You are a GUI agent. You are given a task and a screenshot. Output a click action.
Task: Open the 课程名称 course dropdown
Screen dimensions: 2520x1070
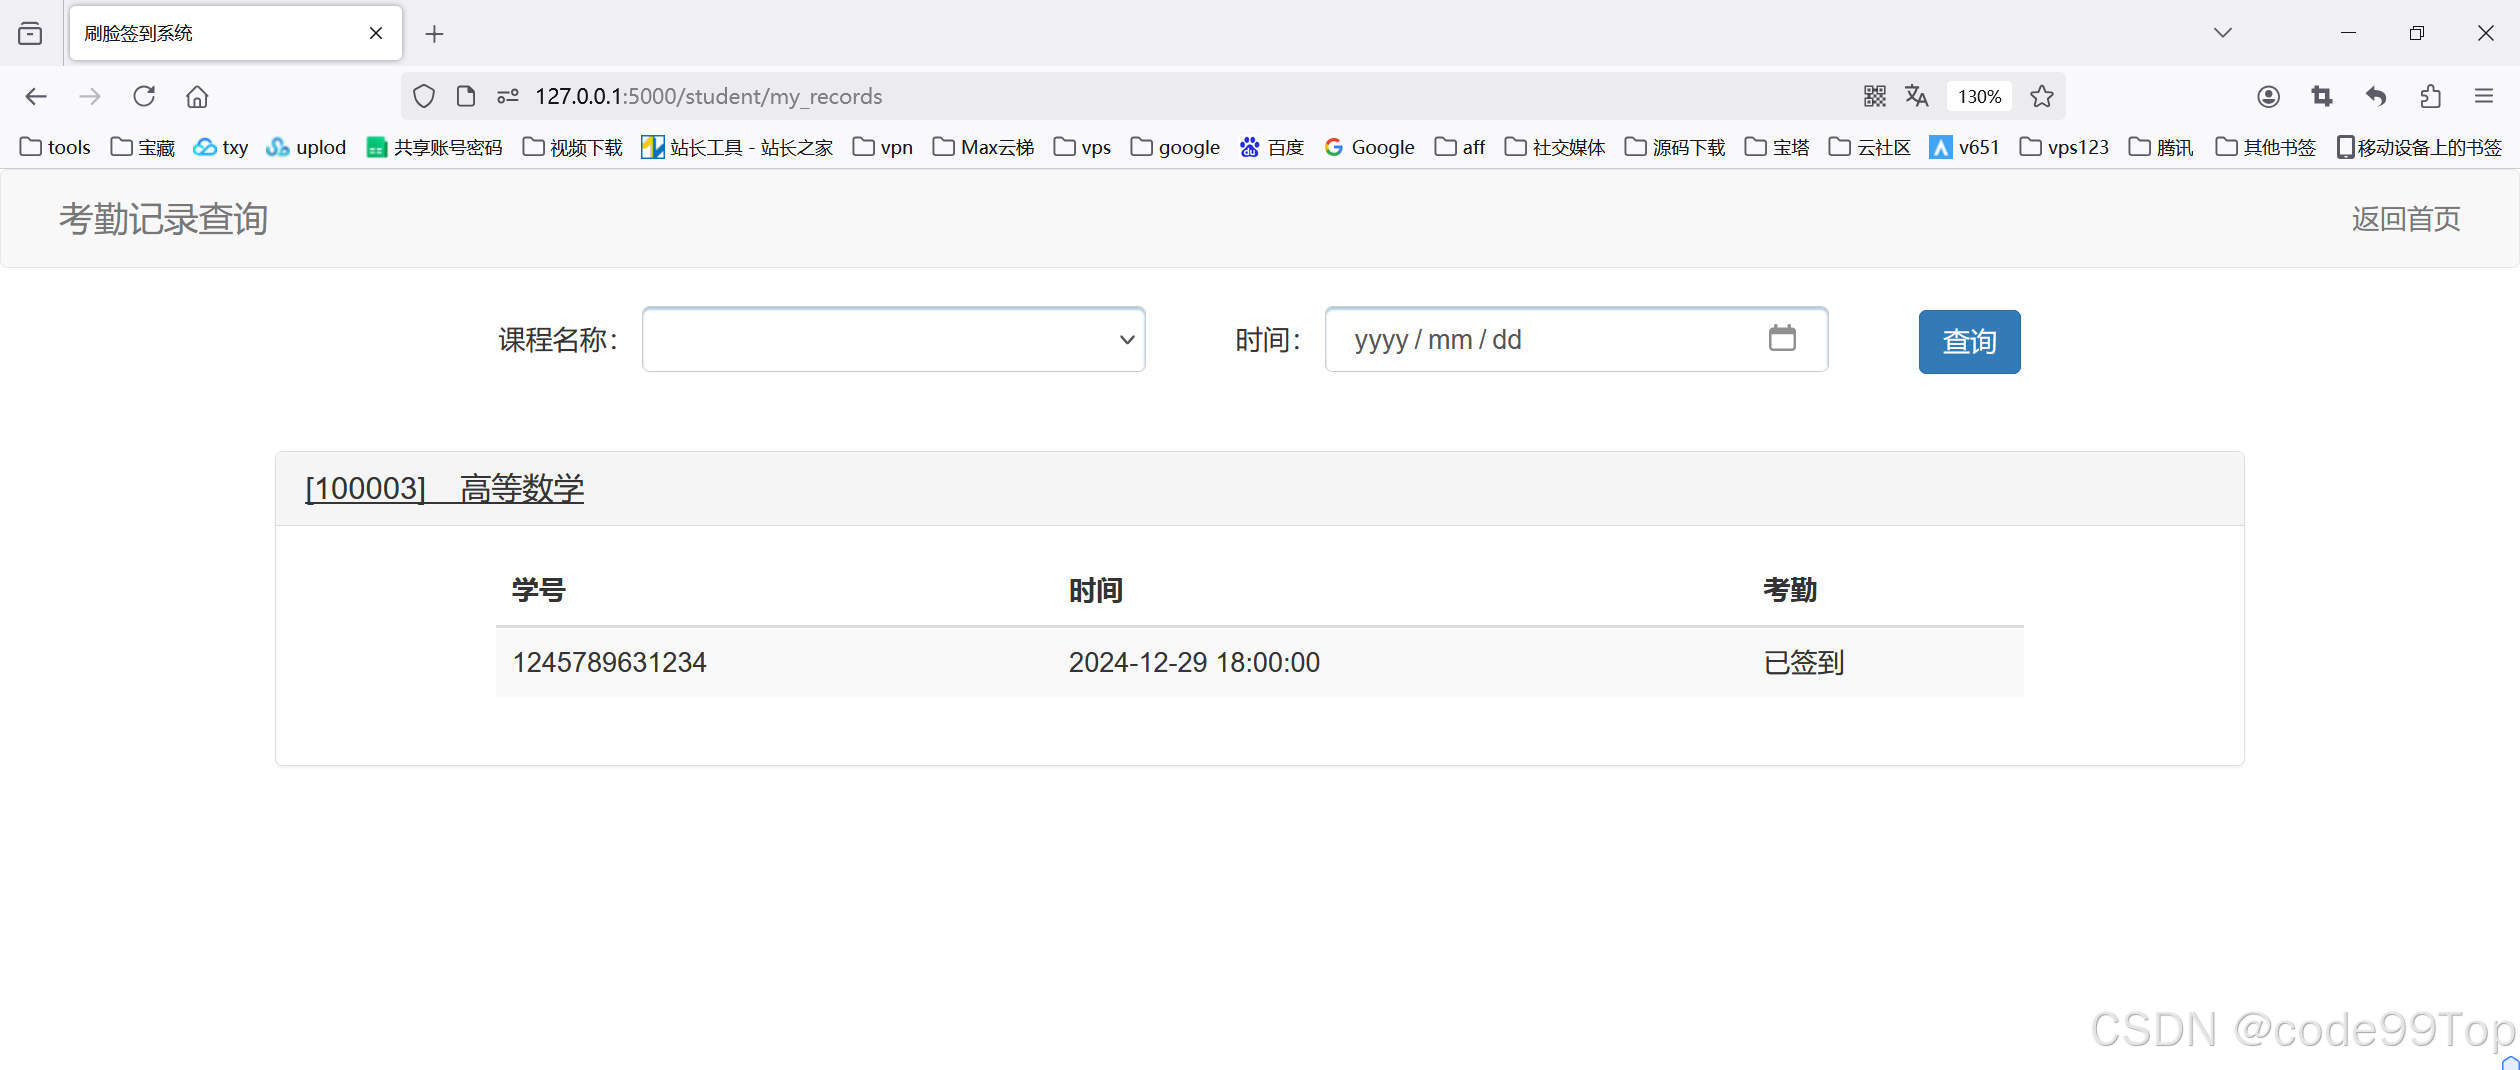[x=893, y=340]
